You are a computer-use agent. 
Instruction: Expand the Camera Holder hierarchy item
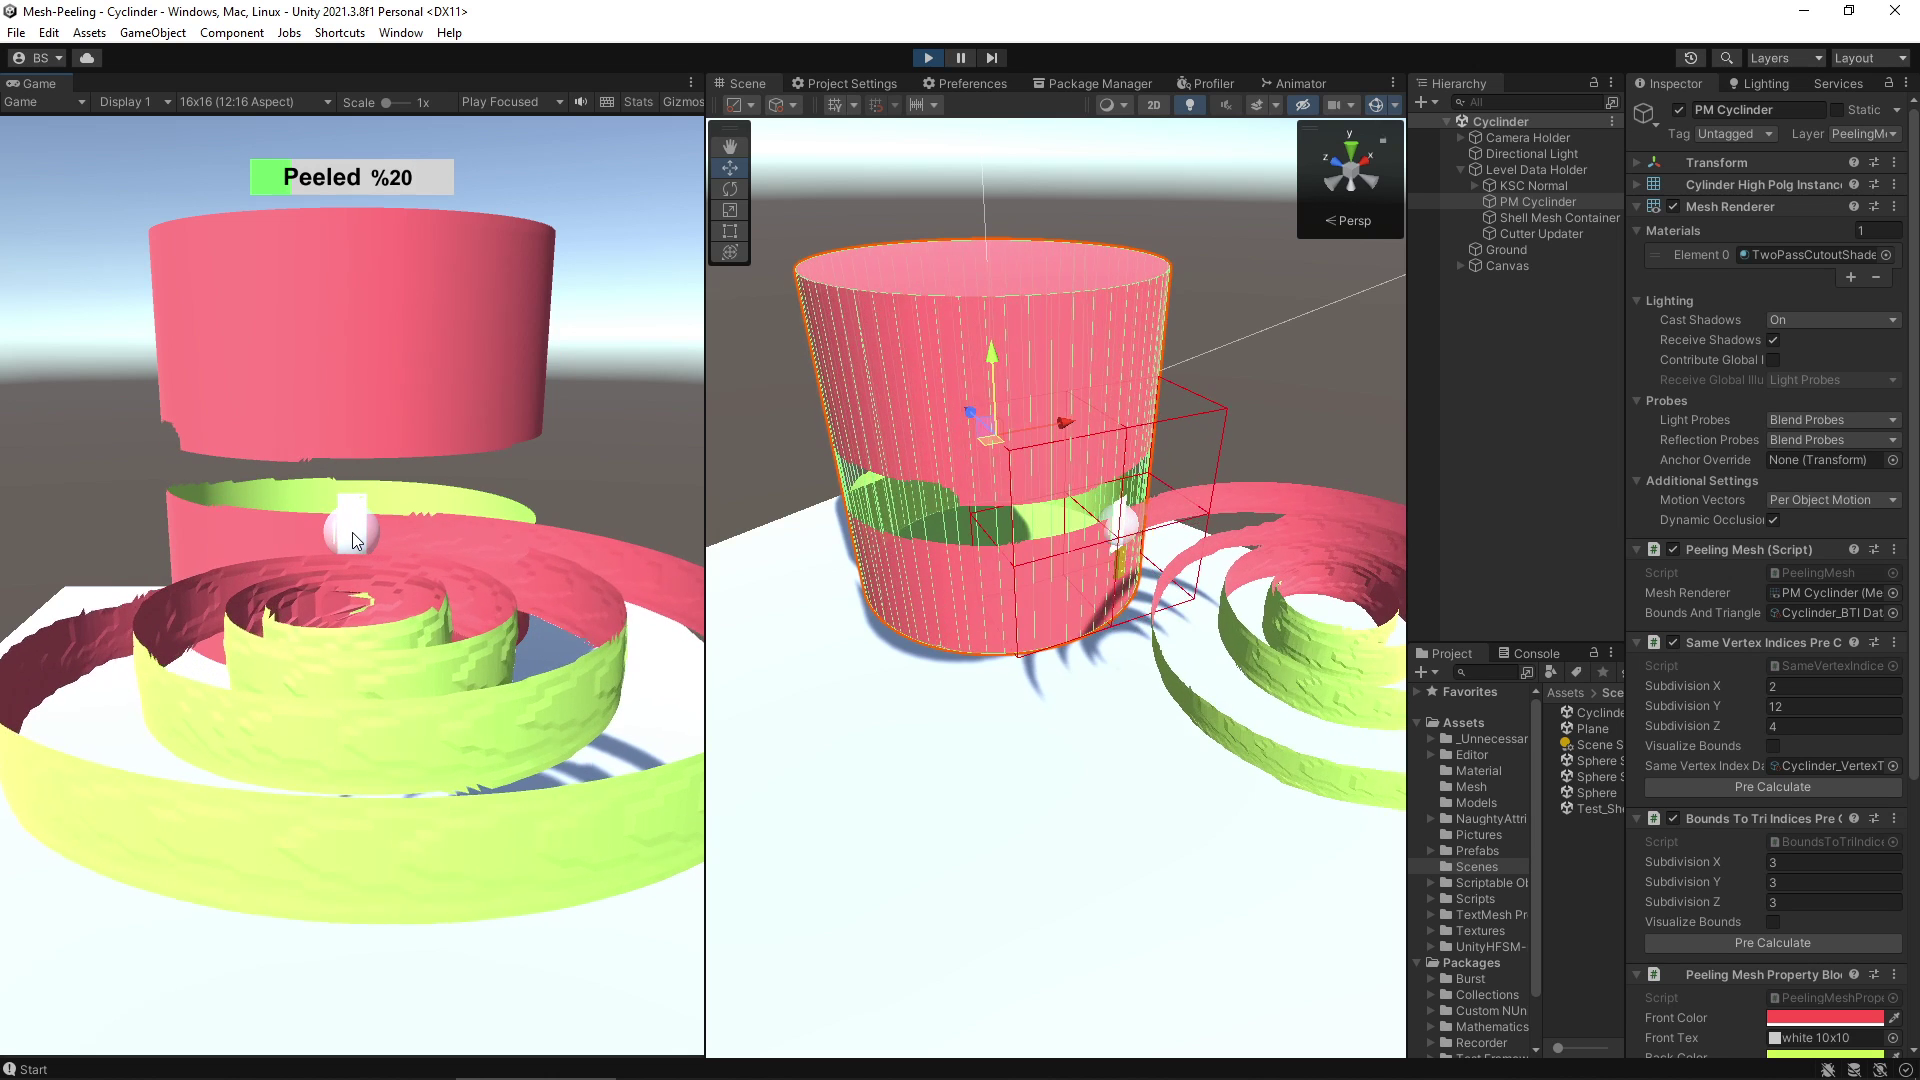[1461, 138]
